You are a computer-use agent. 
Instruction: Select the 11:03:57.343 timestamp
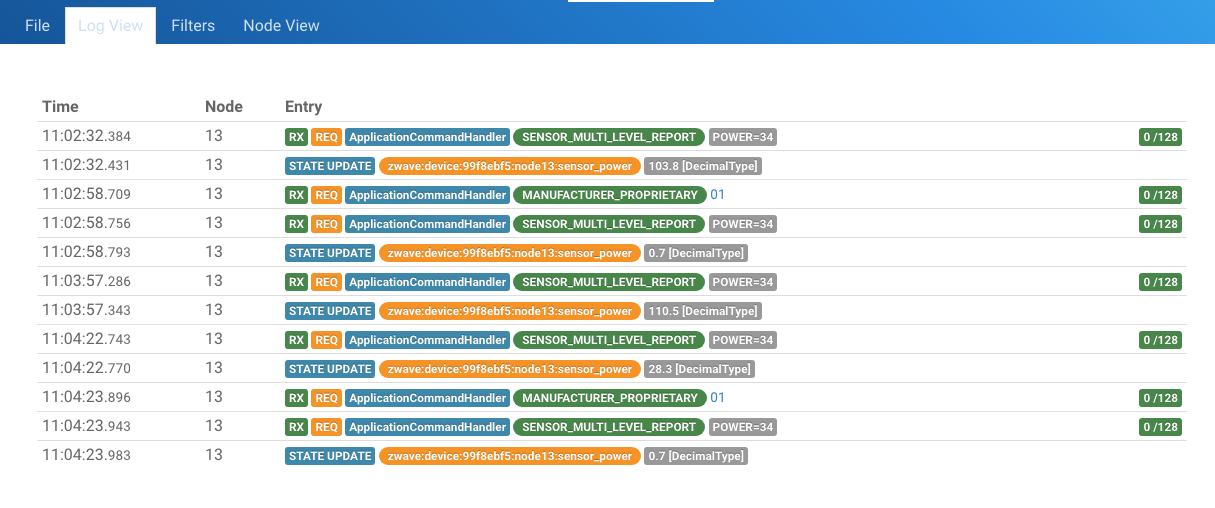[x=86, y=310]
